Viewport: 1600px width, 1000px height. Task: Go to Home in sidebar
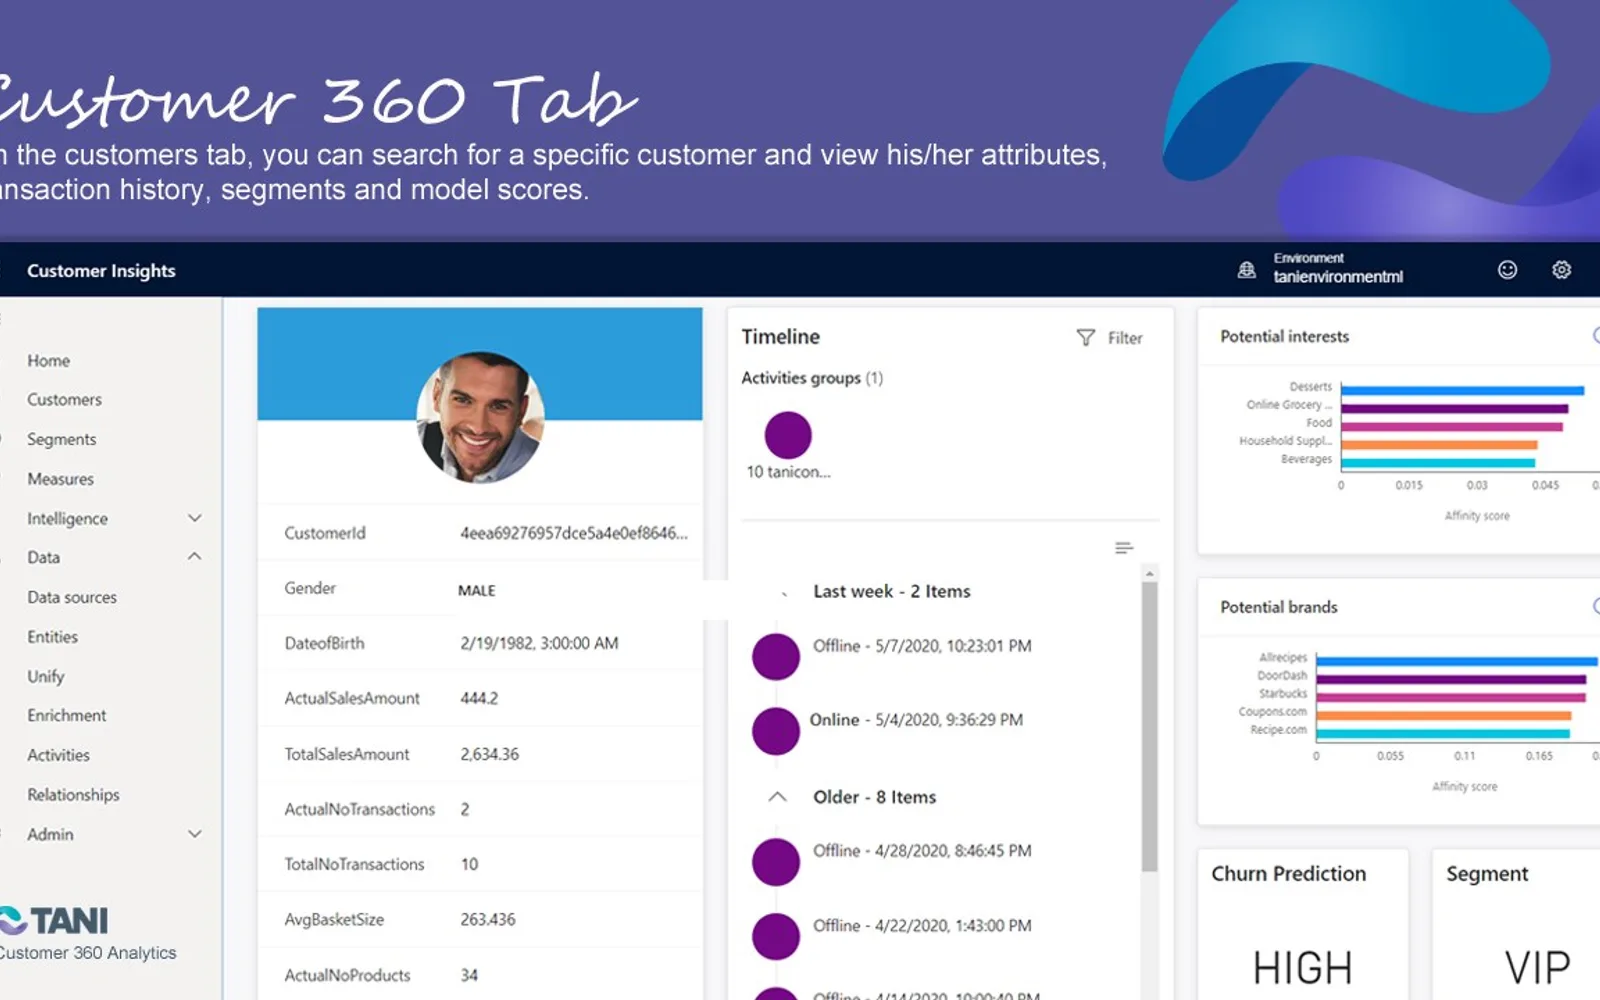pyautogui.click(x=49, y=360)
